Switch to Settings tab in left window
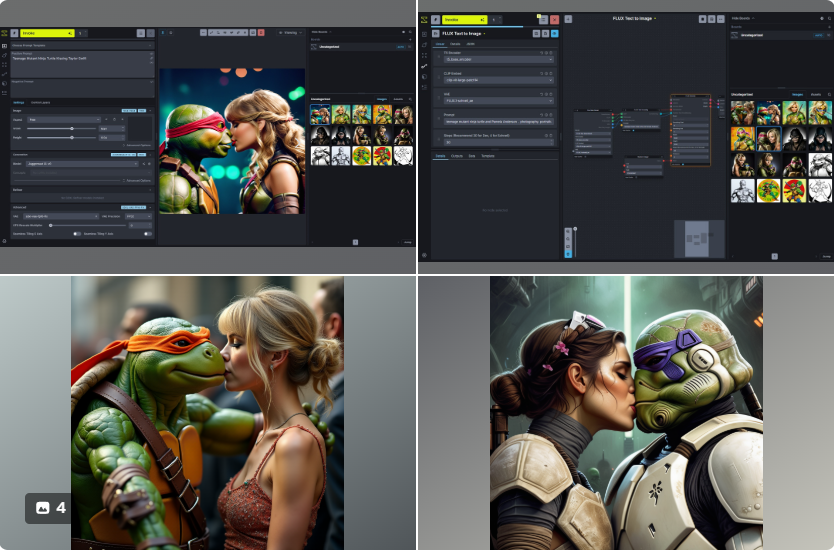The width and height of the screenshot is (834, 550). 19,103
